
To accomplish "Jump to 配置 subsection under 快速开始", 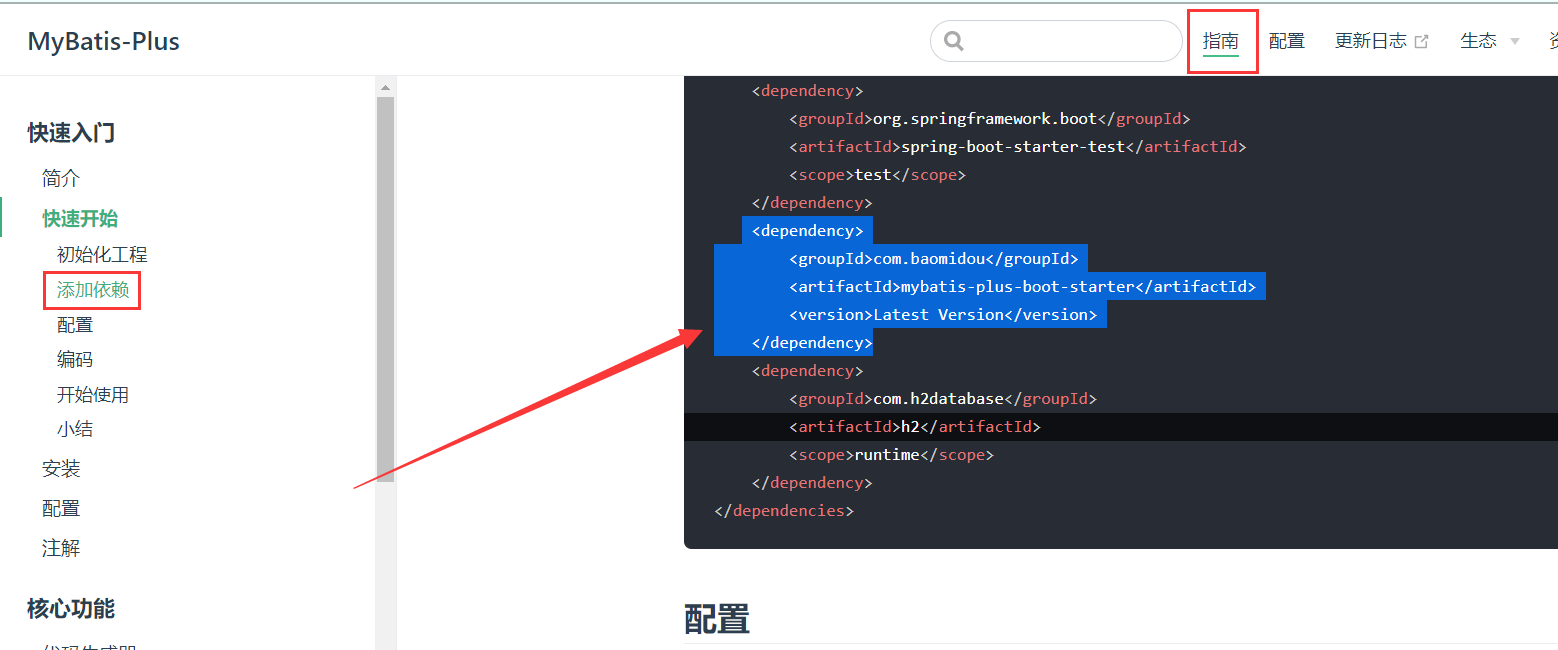I will (75, 325).
